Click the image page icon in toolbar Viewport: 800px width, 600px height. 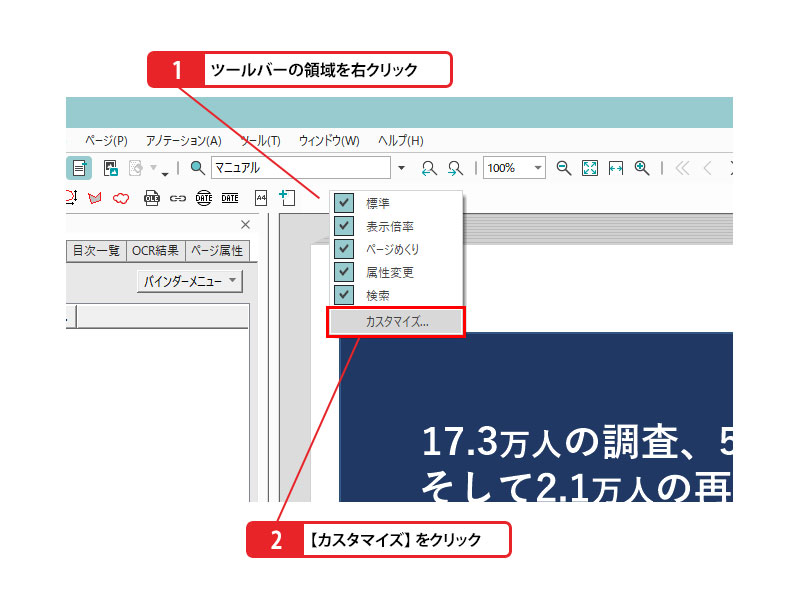111,168
